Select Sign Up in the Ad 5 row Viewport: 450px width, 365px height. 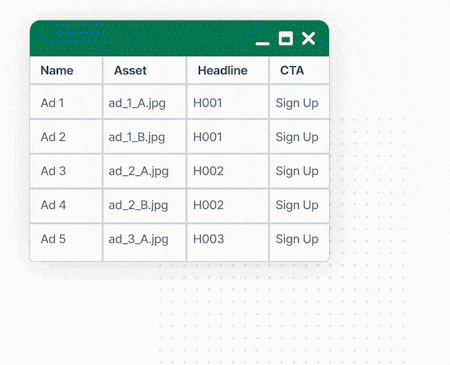[299, 241]
